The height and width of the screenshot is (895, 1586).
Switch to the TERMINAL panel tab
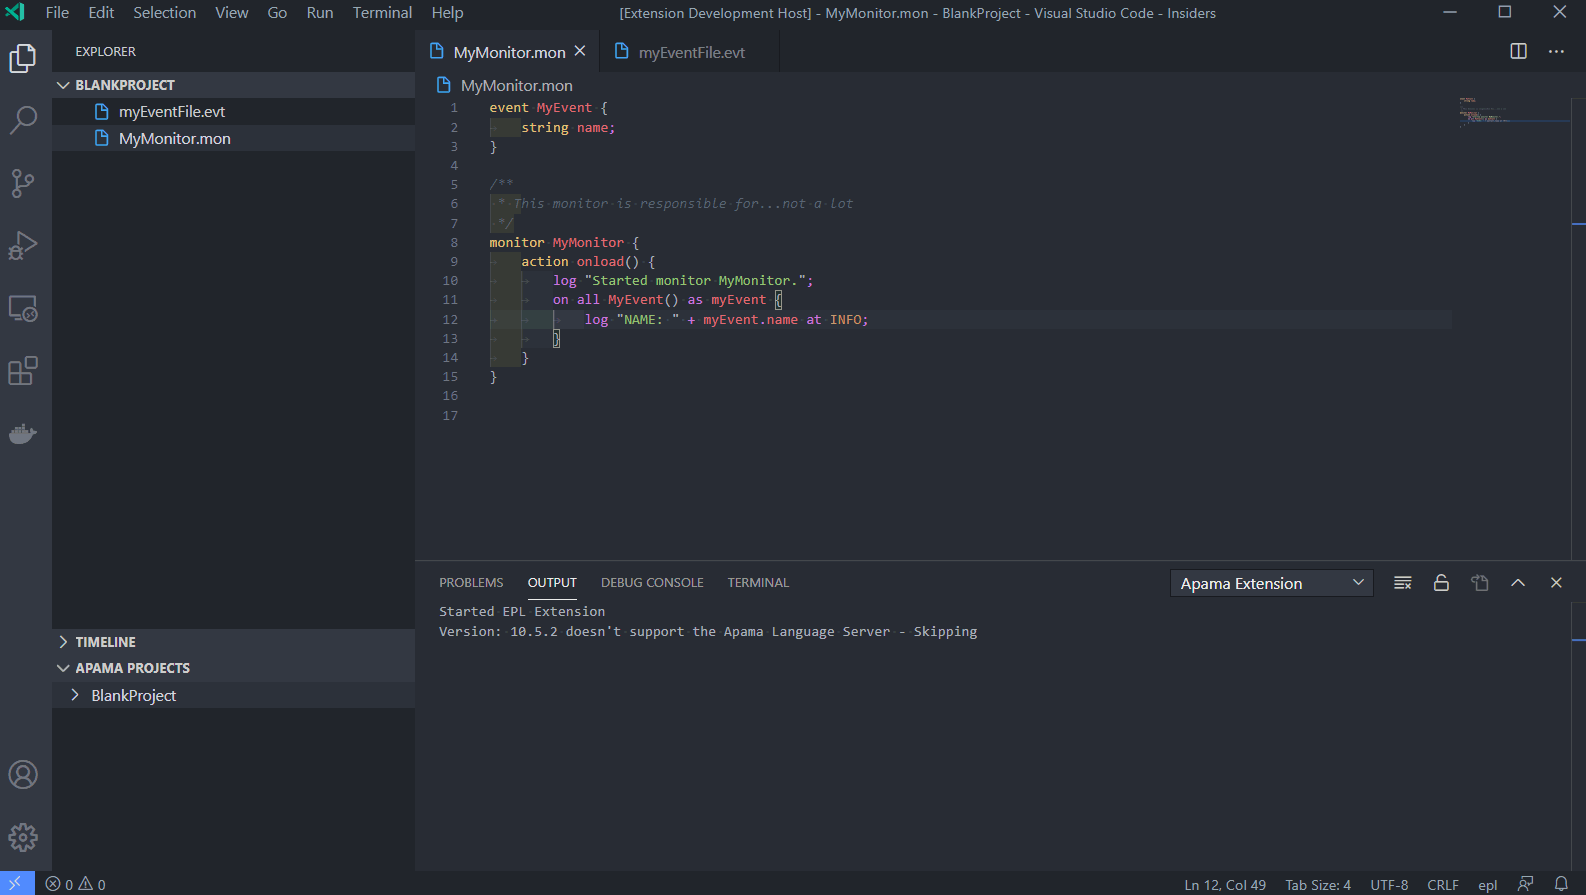pos(758,583)
